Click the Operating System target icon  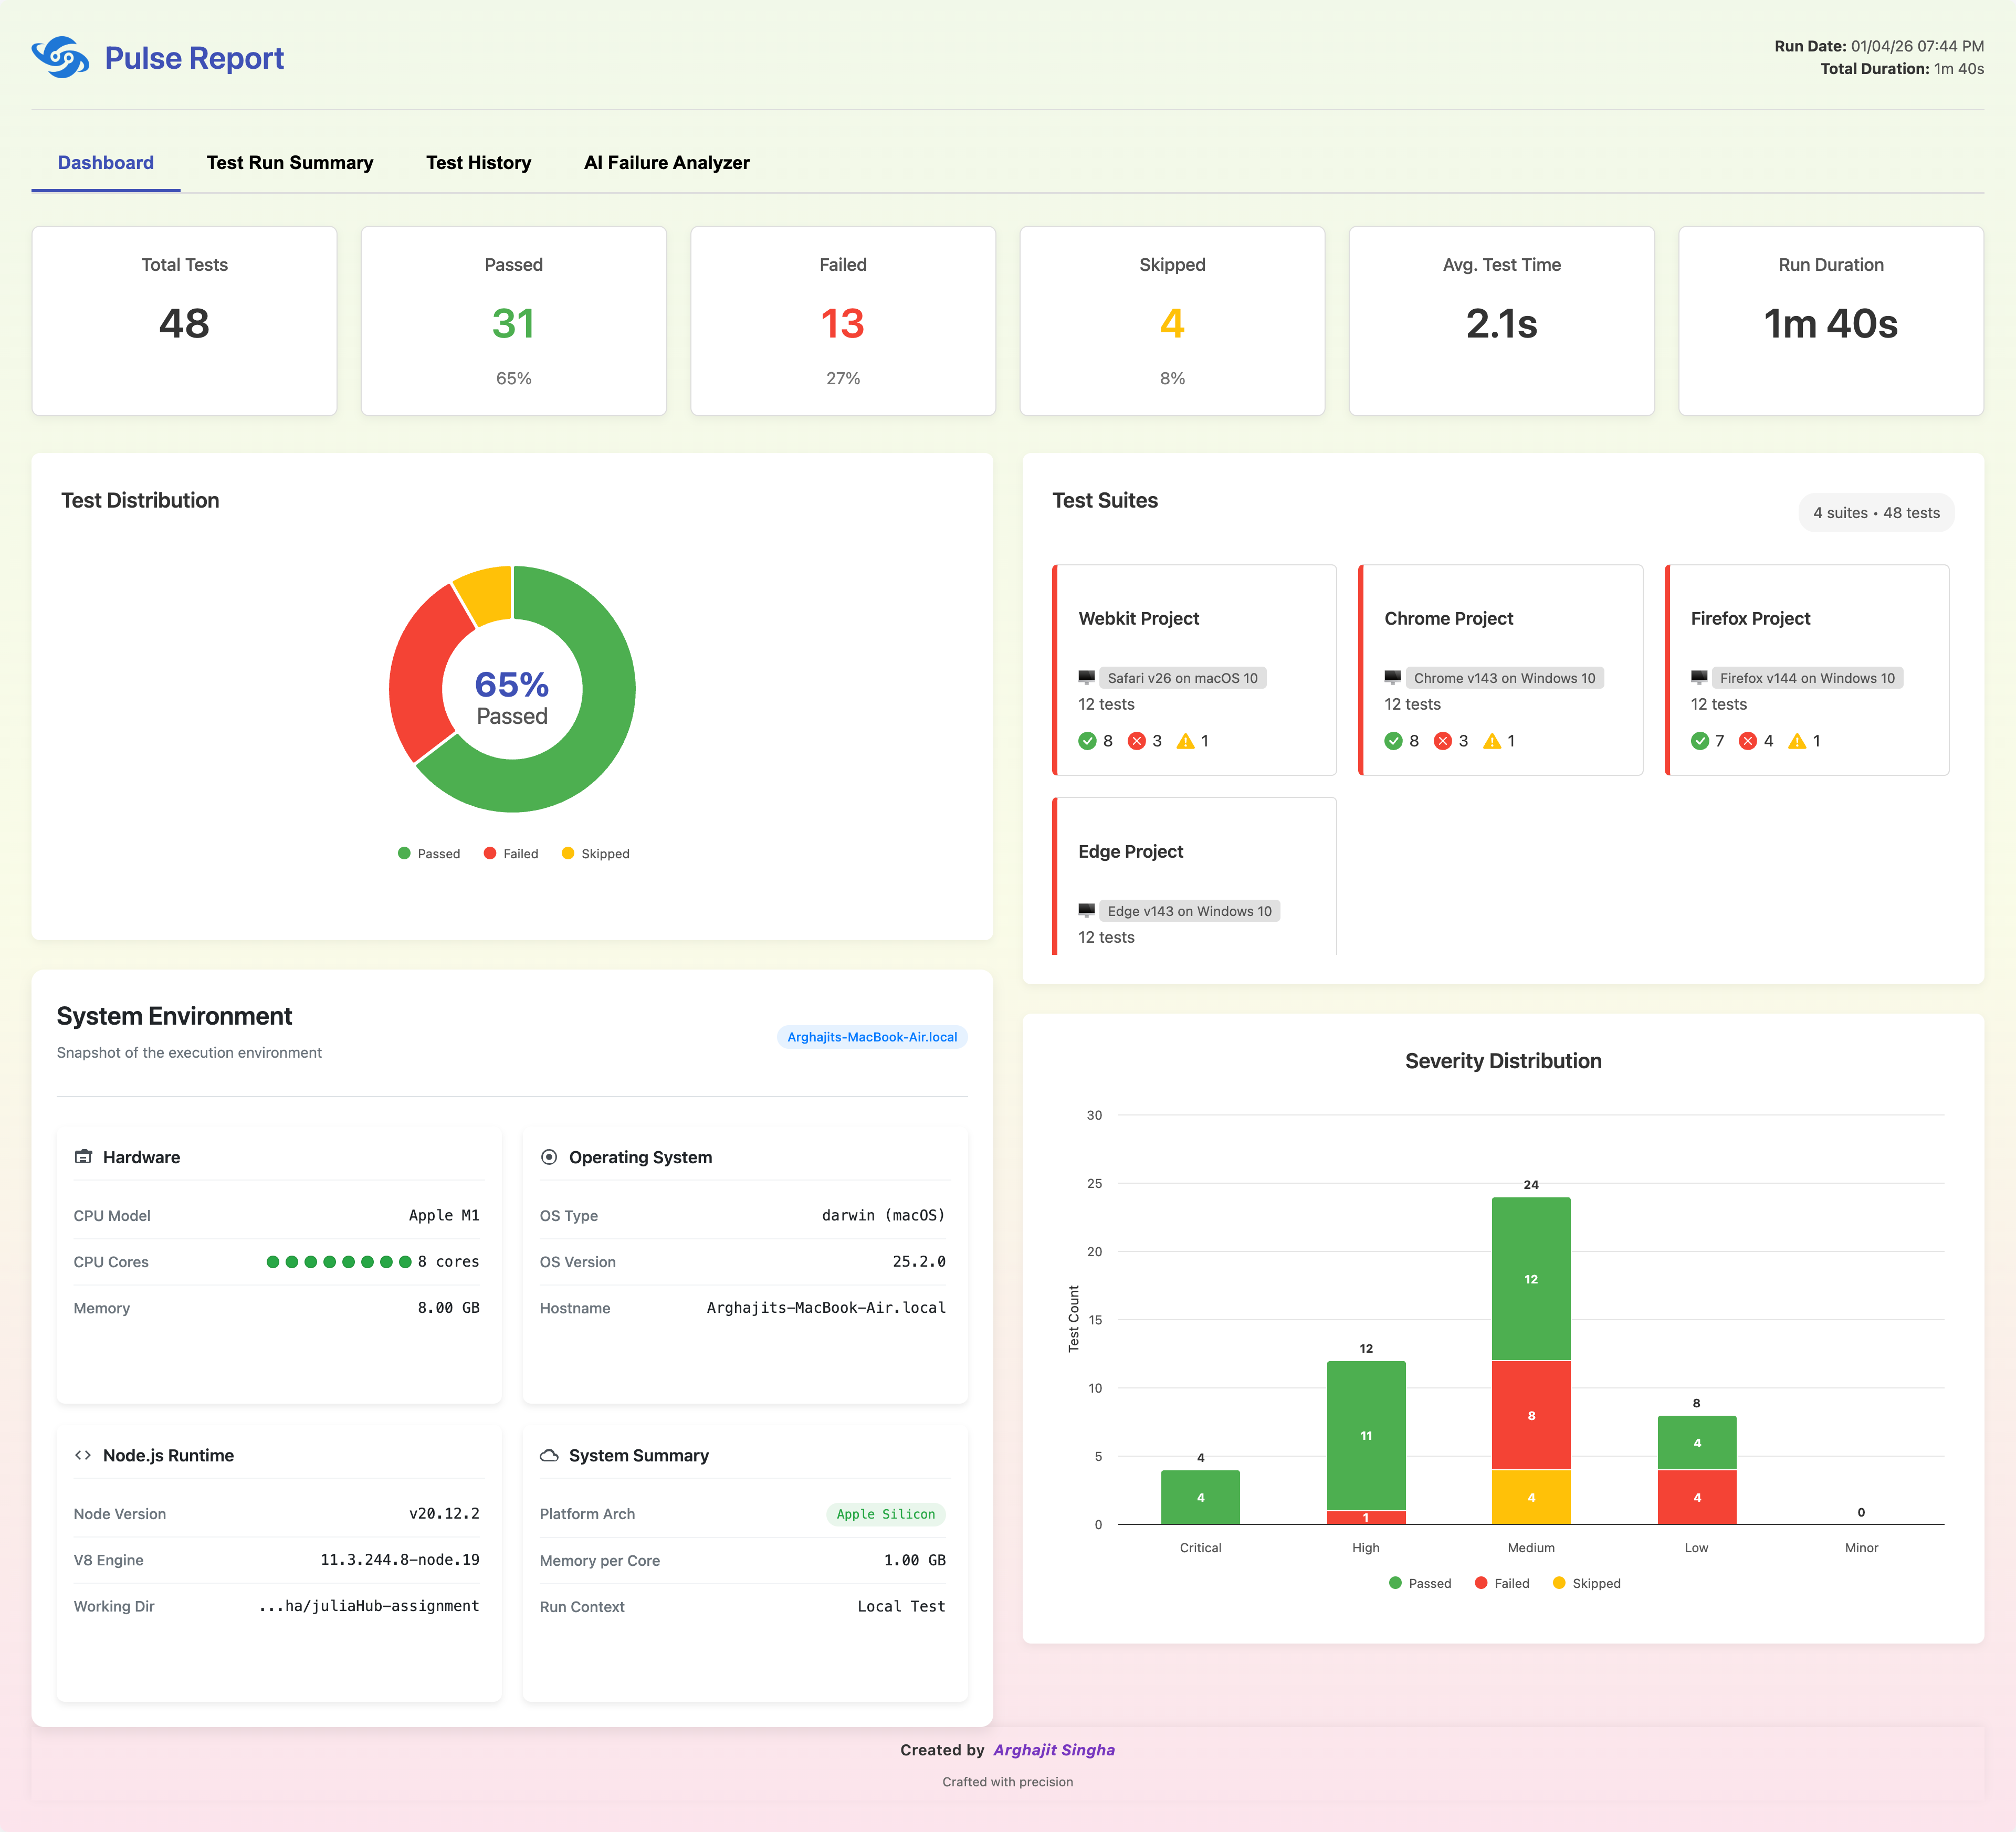(x=549, y=1157)
